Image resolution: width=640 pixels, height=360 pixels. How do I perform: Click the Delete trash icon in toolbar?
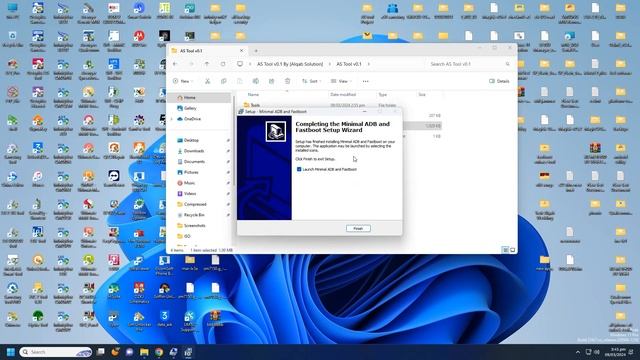pyautogui.click(x=287, y=81)
